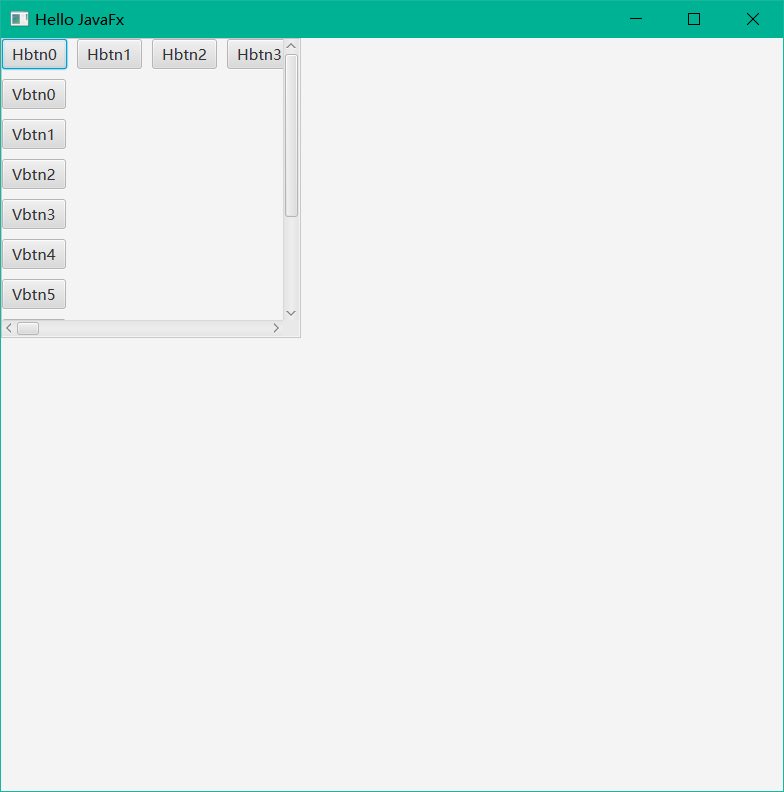The width and height of the screenshot is (784, 792).
Task: Hit the Vbtn5 button
Action: tap(34, 294)
